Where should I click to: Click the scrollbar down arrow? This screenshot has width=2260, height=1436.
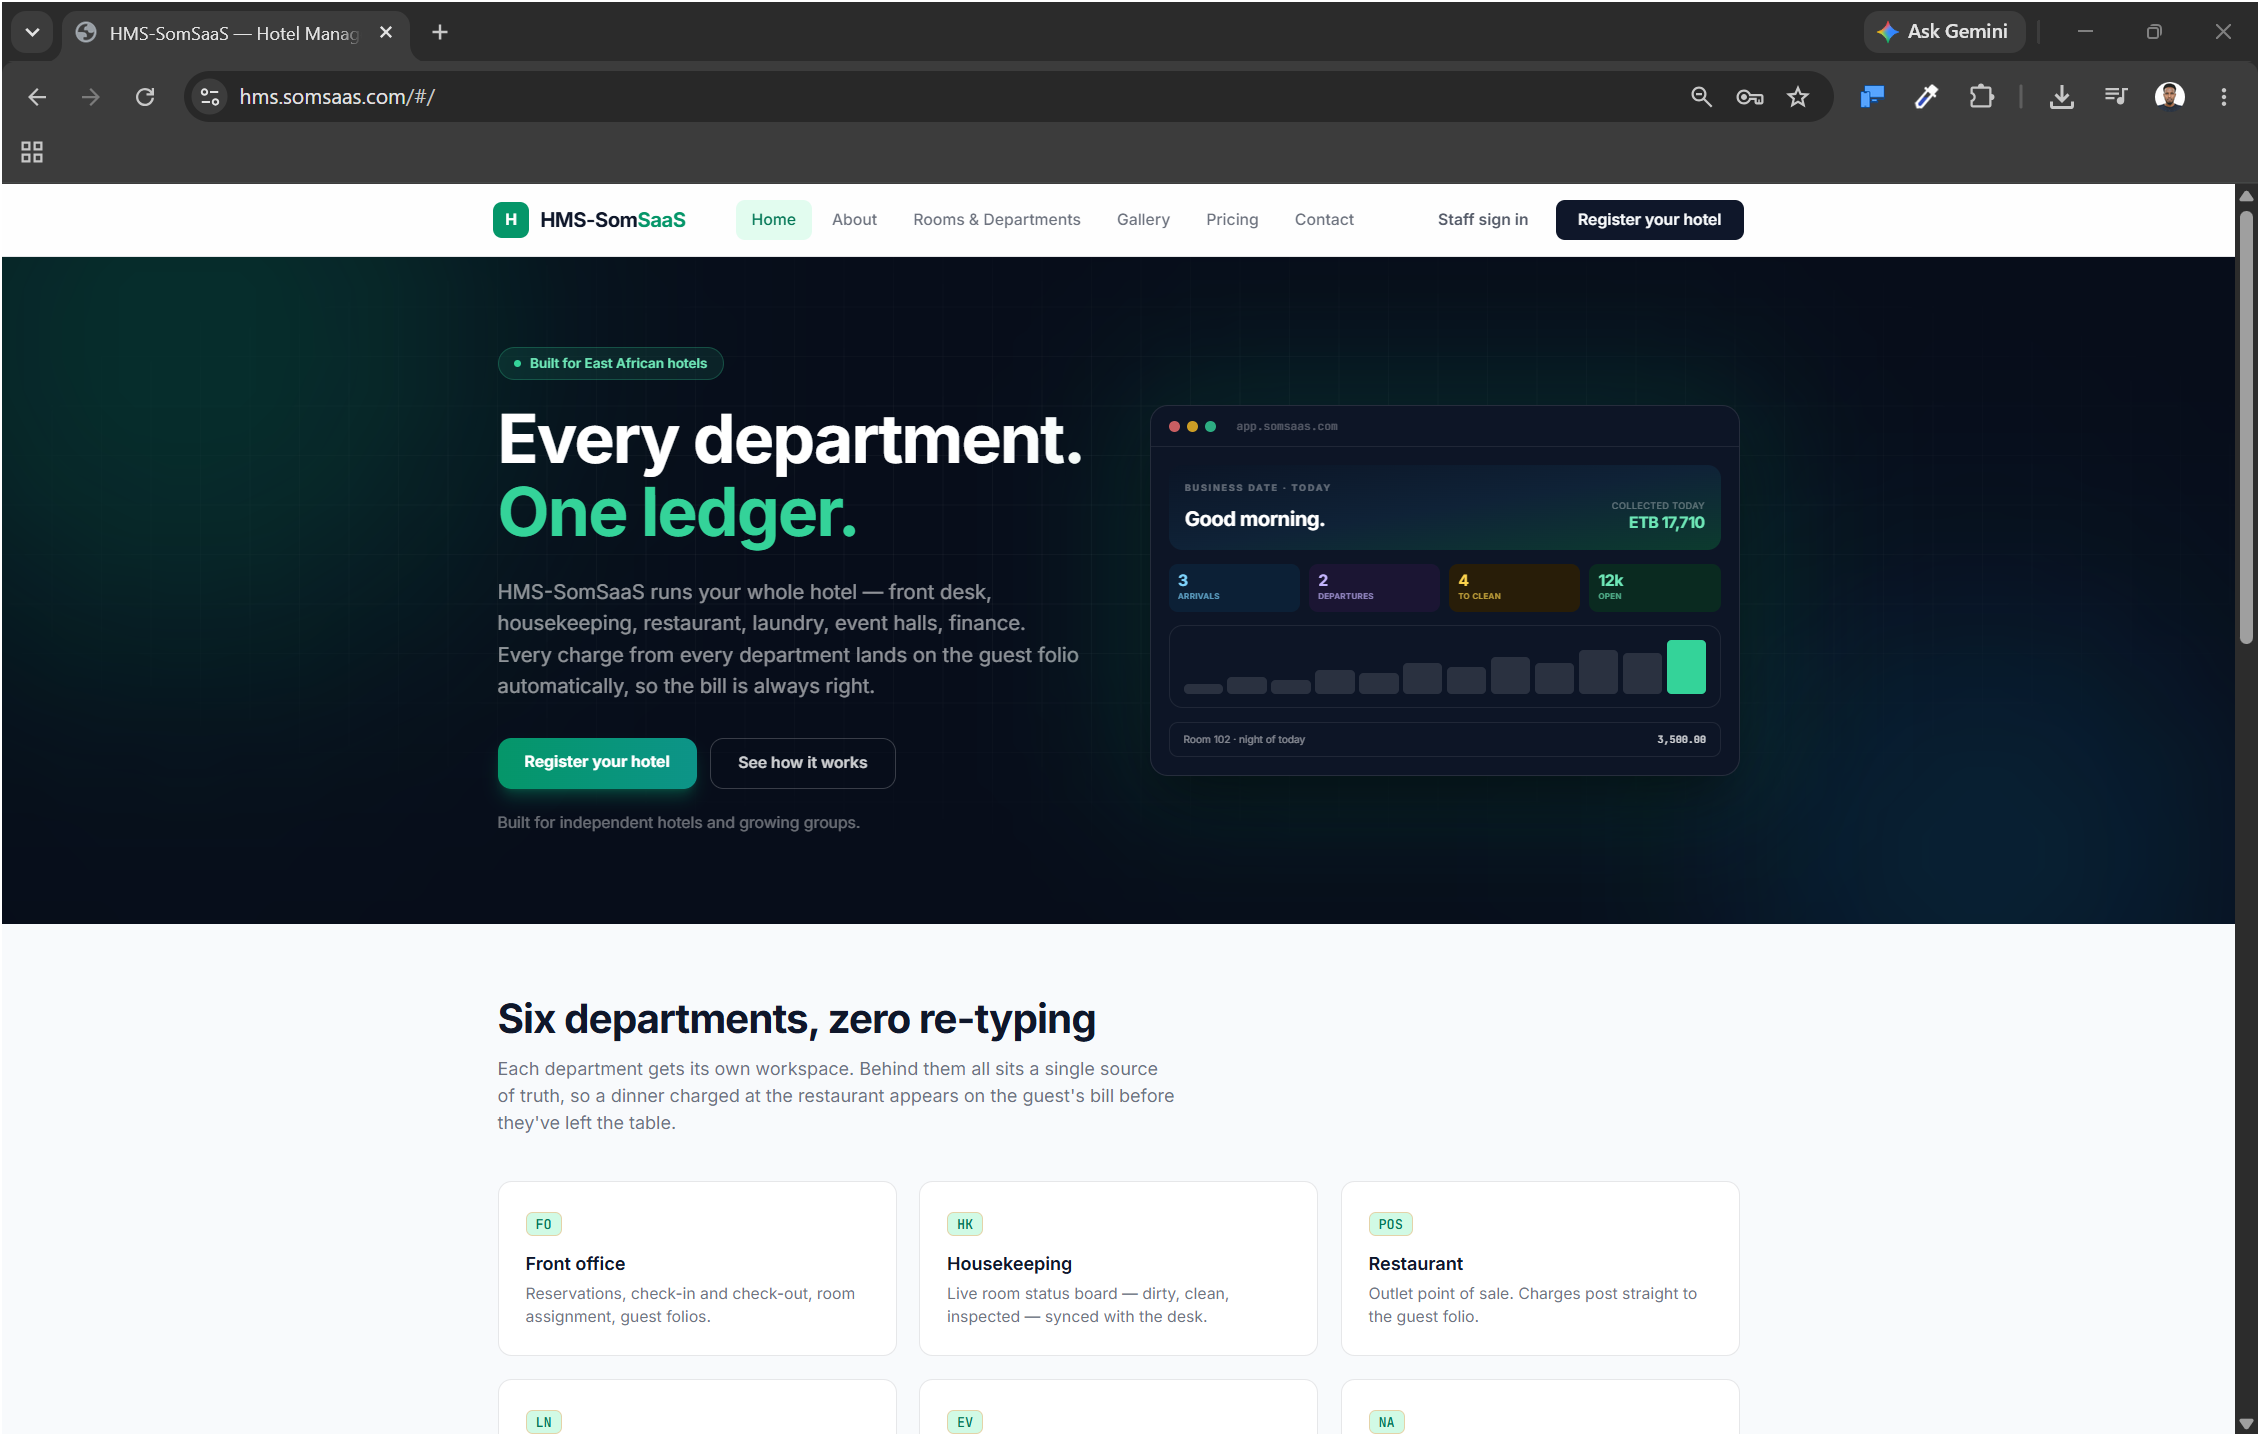pos(2247,1424)
